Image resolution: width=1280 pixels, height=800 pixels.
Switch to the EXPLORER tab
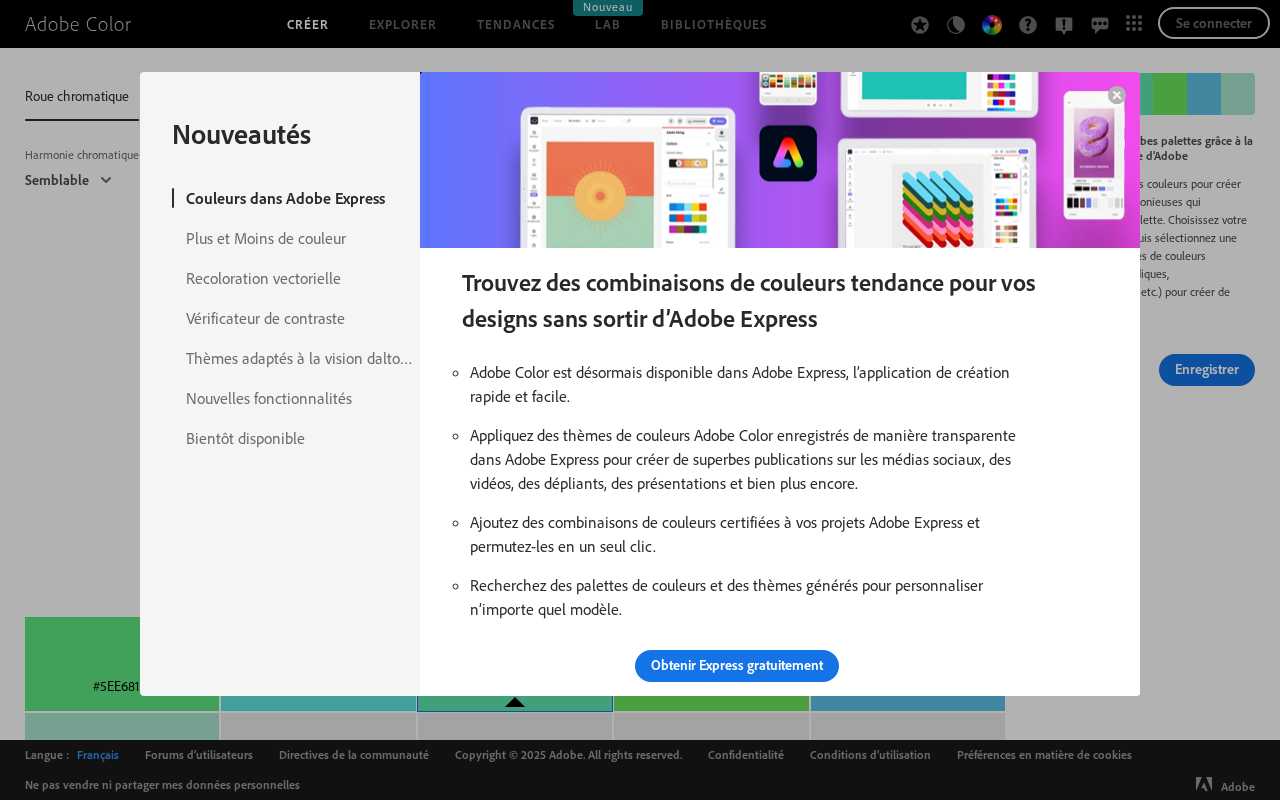point(402,24)
